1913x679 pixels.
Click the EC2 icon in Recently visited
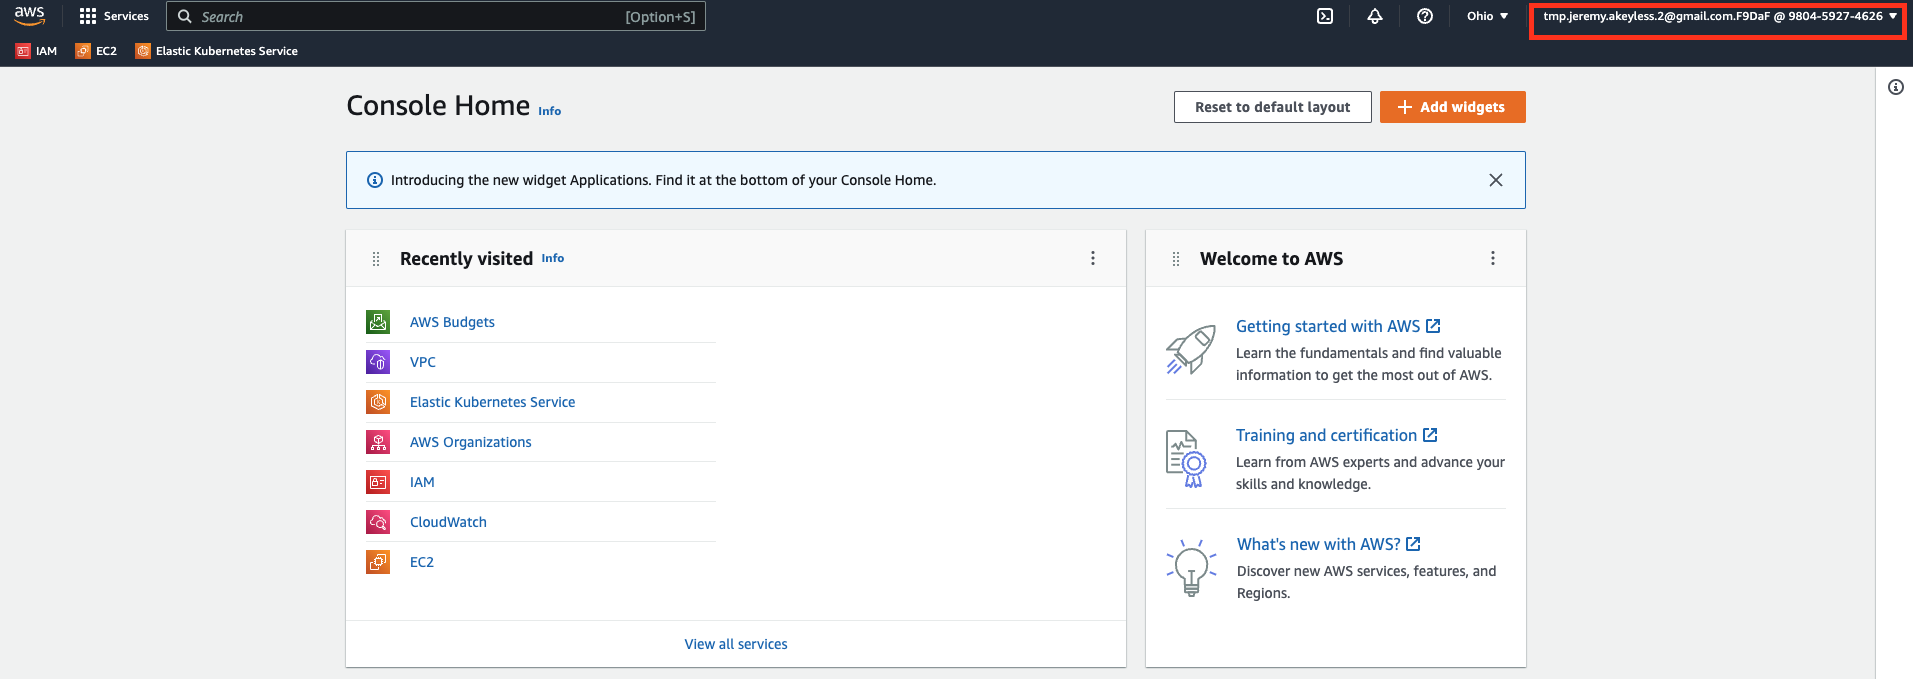pyautogui.click(x=378, y=562)
